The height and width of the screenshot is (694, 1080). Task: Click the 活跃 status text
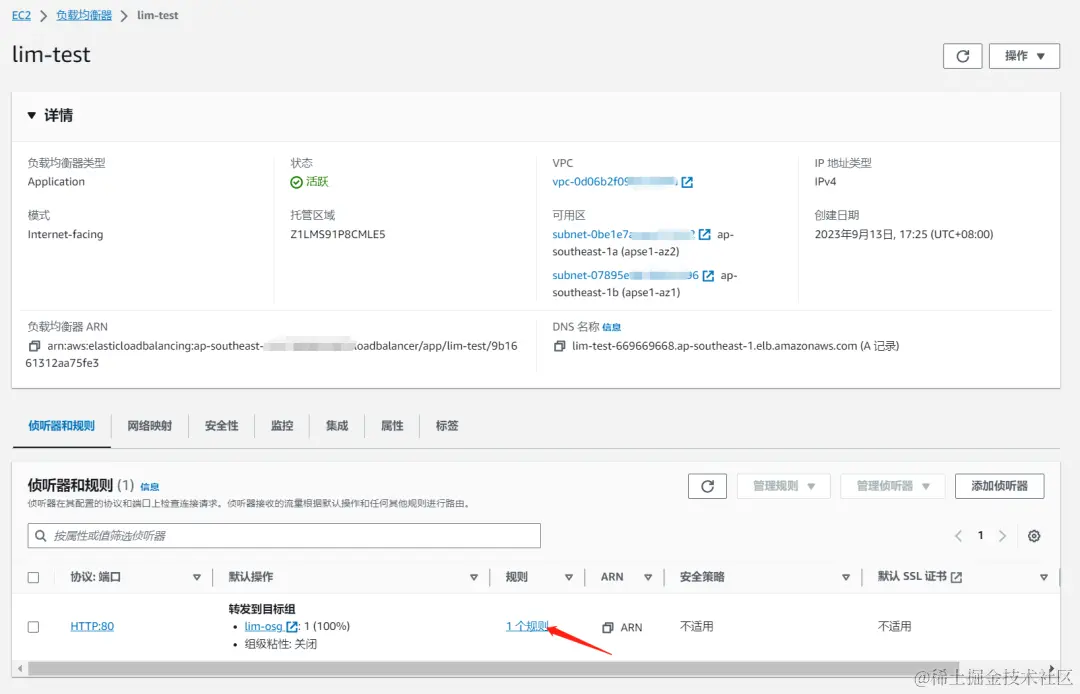[x=318, y=182]
